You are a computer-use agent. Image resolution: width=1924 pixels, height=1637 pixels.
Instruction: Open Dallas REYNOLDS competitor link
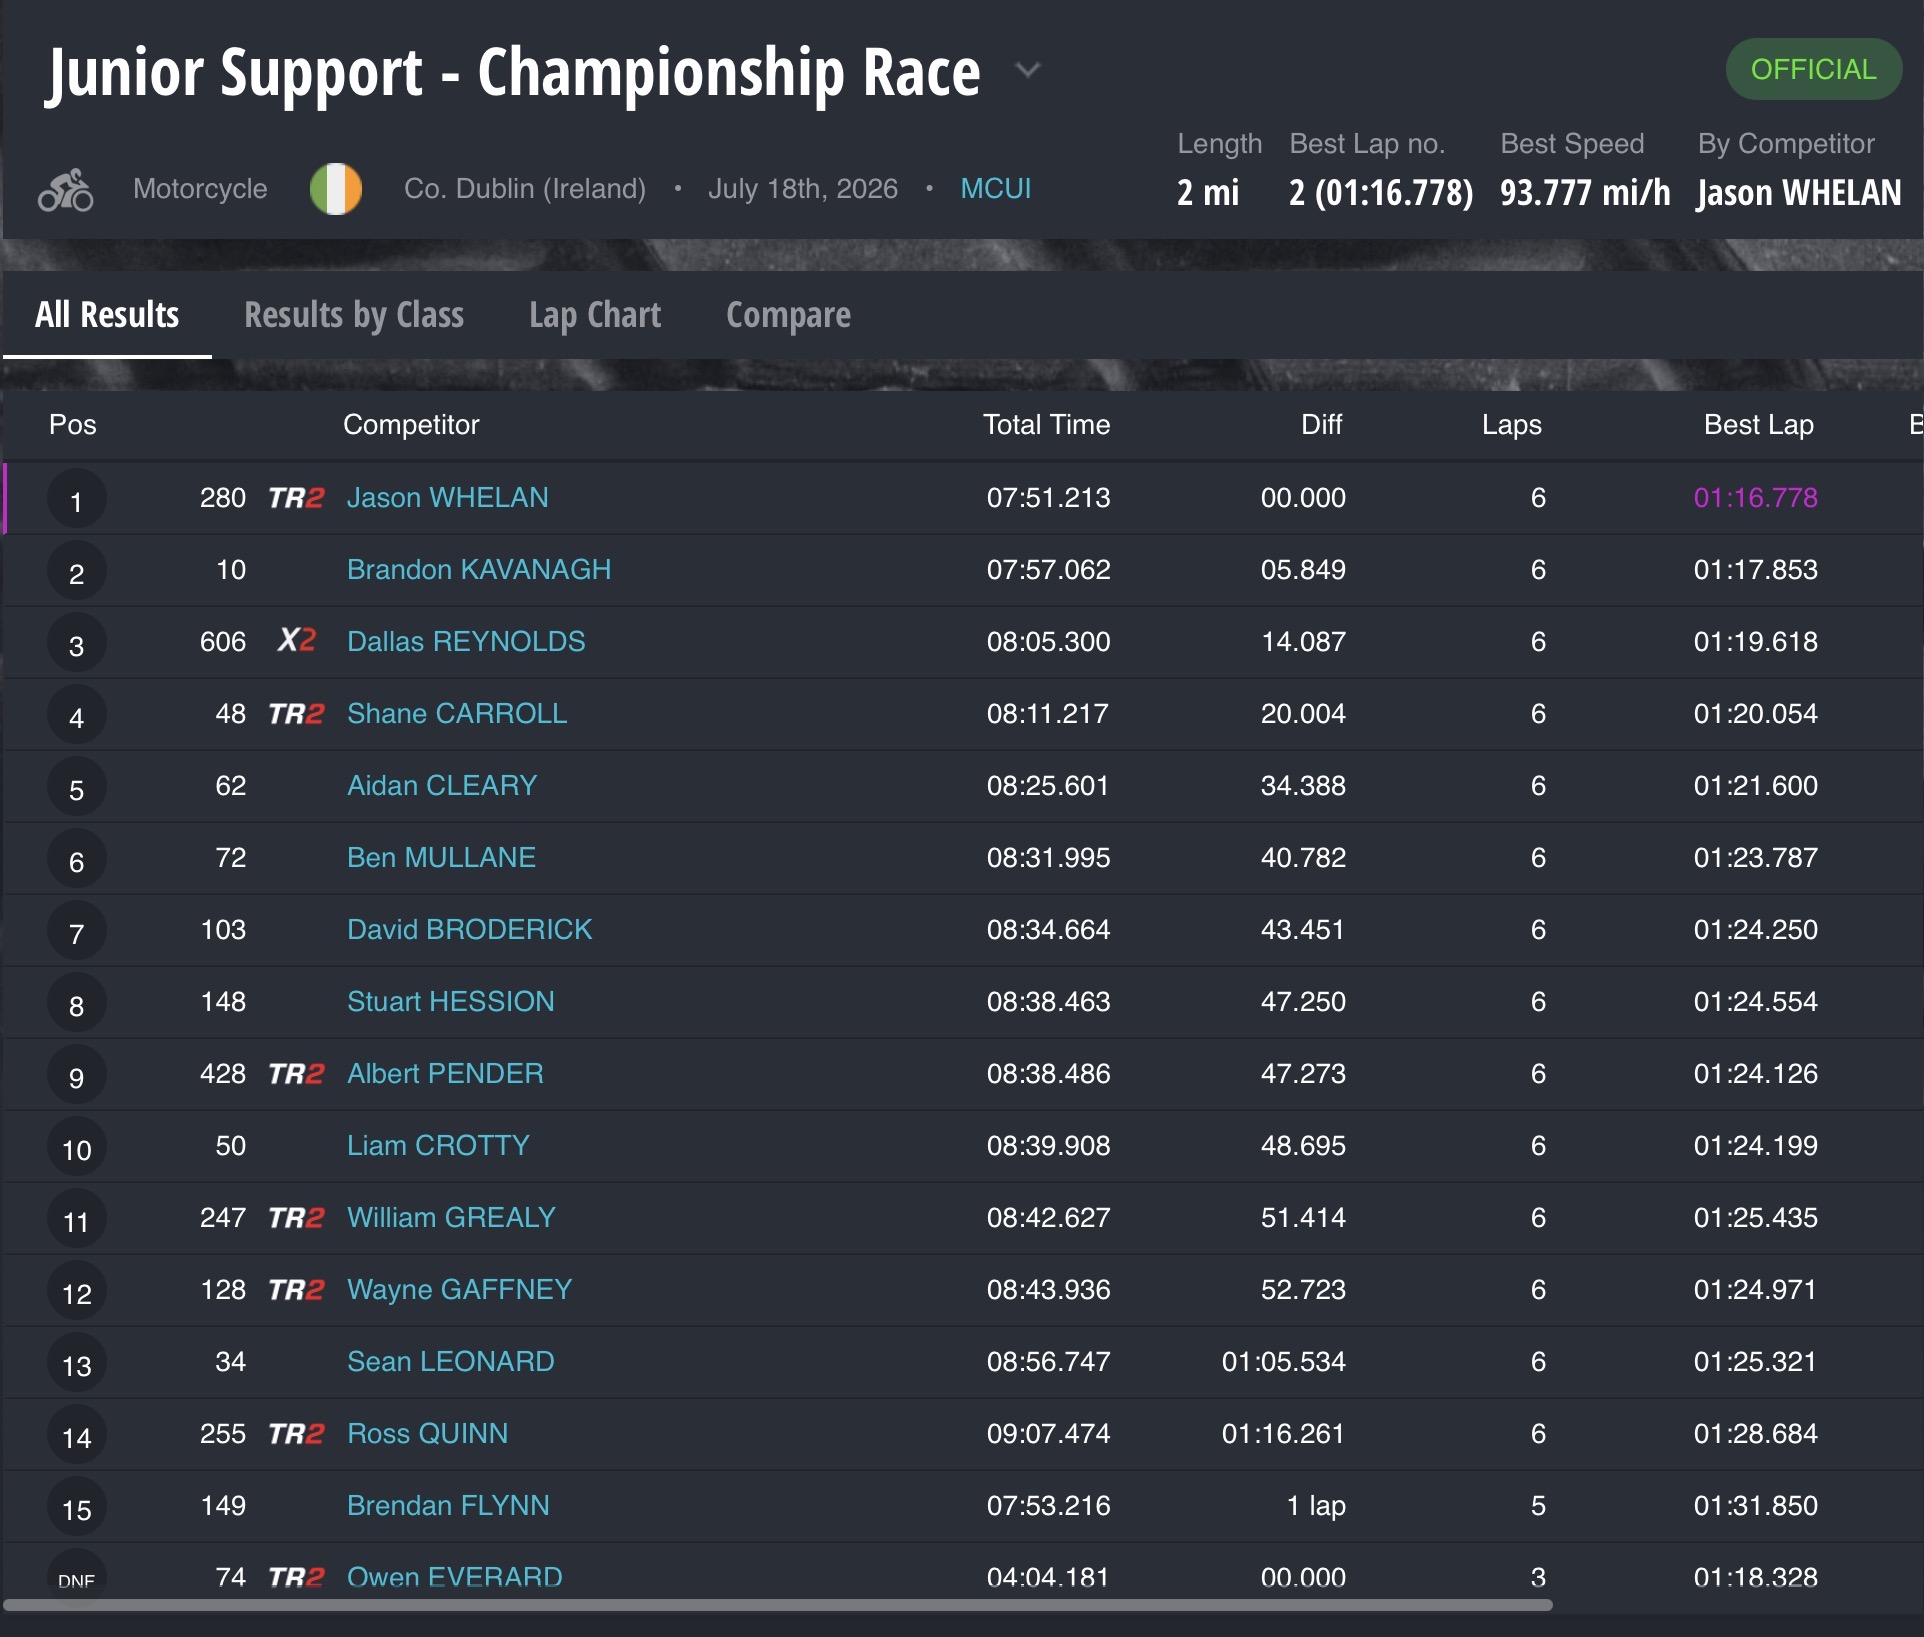(466, 642)
